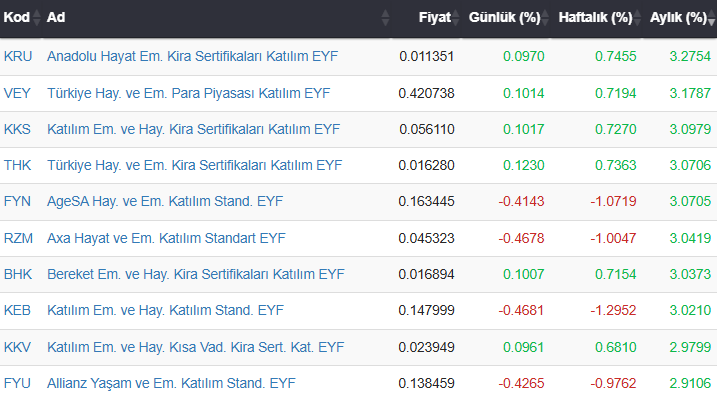717x401 pixels.
Task: Open FYU fund code link
Action: tap(17, 383)
